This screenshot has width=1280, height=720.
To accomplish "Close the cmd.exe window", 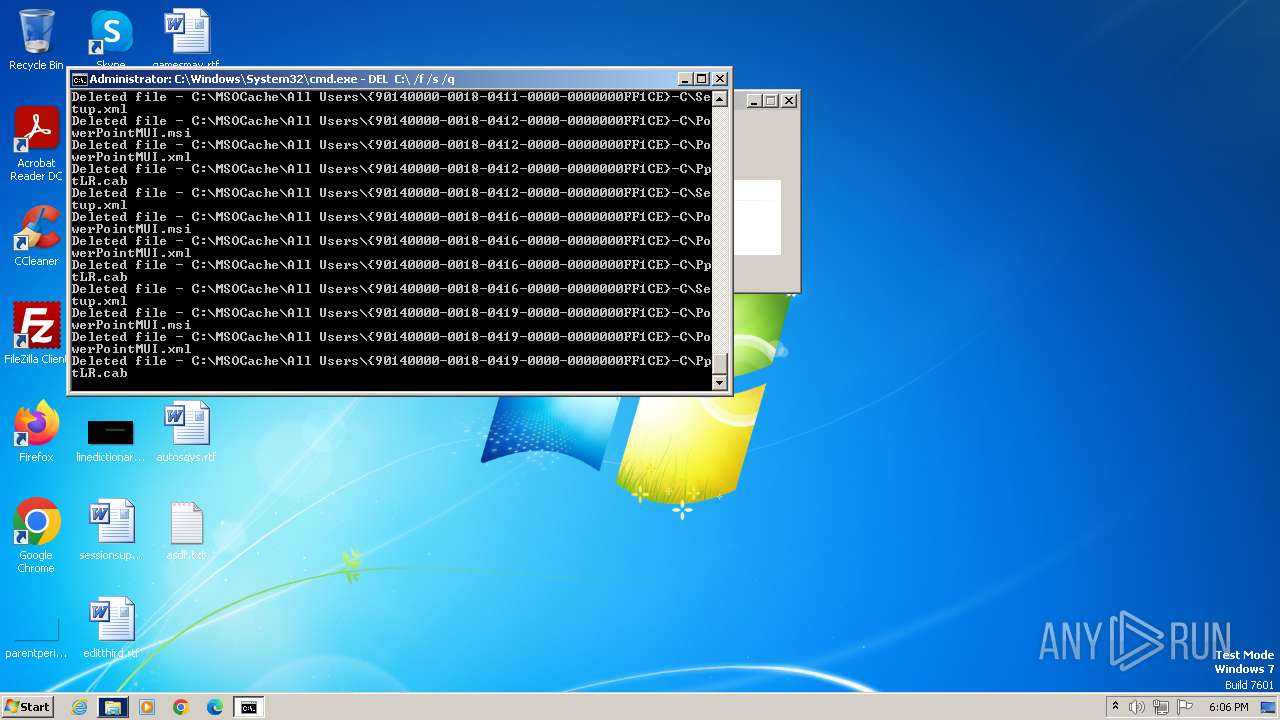I will (720, 79).
